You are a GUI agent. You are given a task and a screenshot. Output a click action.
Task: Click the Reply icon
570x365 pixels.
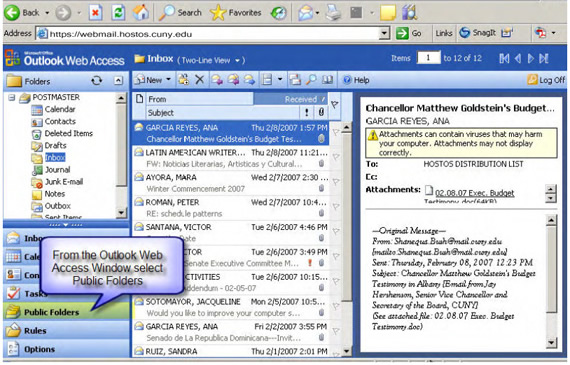pyautogui.click(x=217, y=80)
